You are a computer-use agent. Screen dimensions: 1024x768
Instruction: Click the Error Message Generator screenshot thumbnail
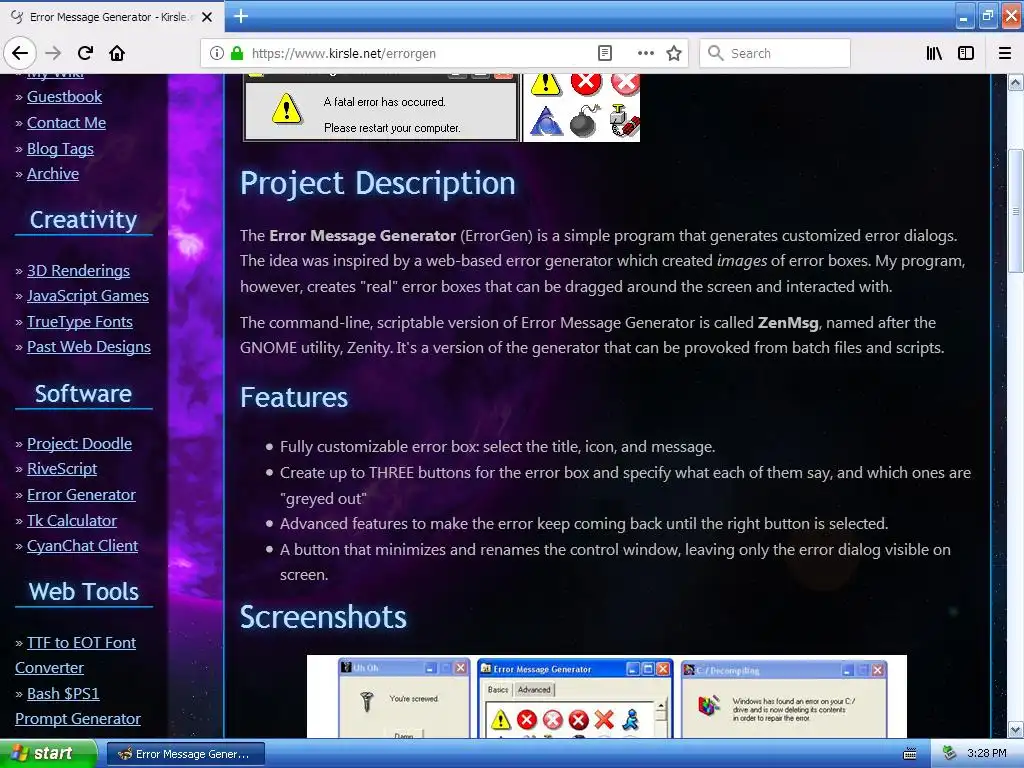575,699
